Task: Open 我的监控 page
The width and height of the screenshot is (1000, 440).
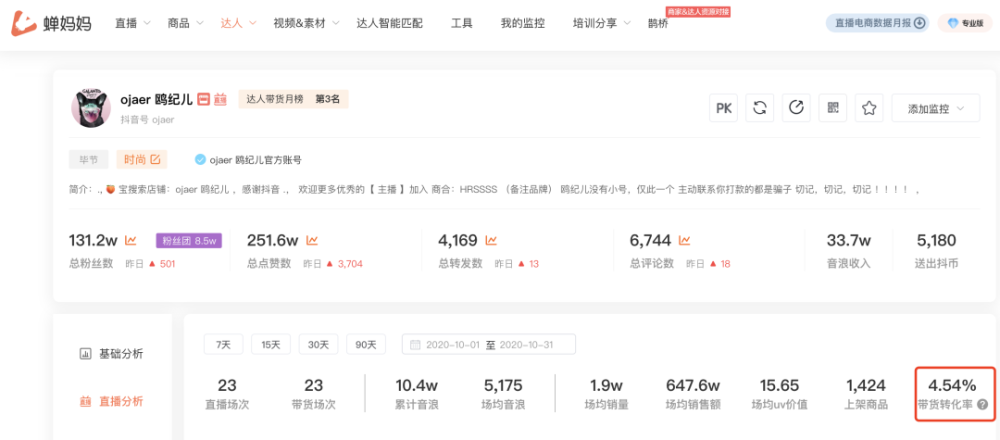Action: (x=523, y=24)
